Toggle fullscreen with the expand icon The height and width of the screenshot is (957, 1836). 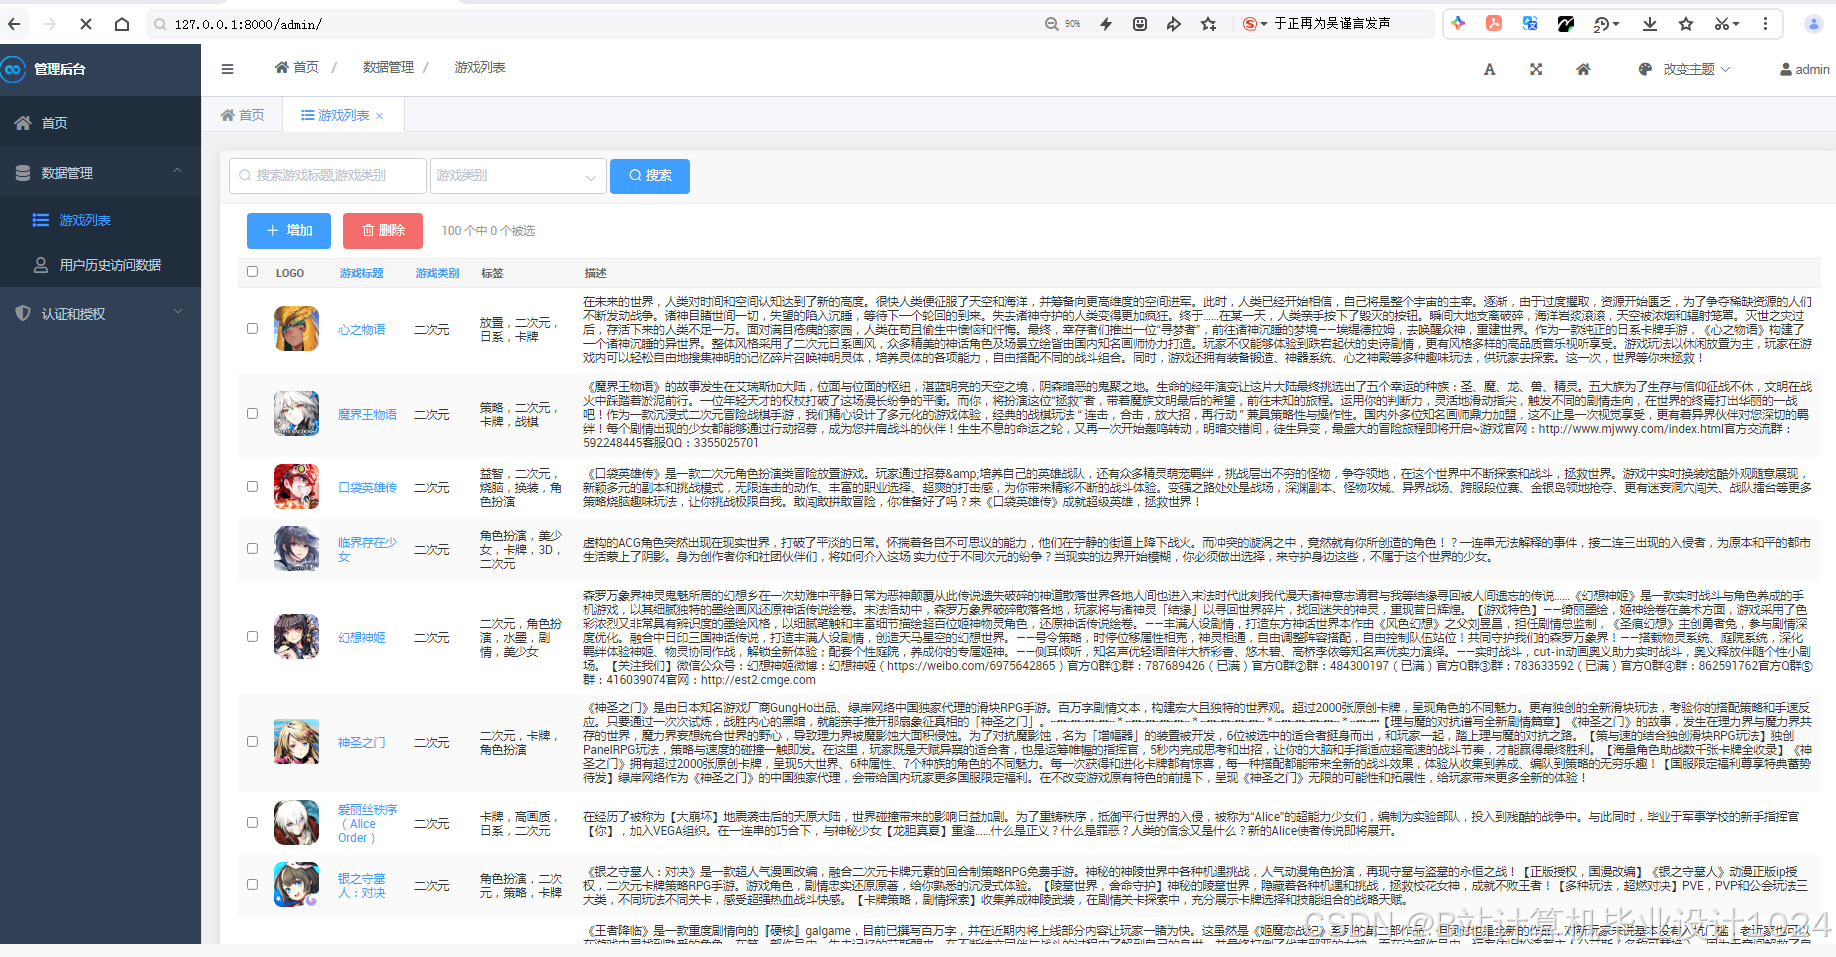click(x=1536, y=69)
